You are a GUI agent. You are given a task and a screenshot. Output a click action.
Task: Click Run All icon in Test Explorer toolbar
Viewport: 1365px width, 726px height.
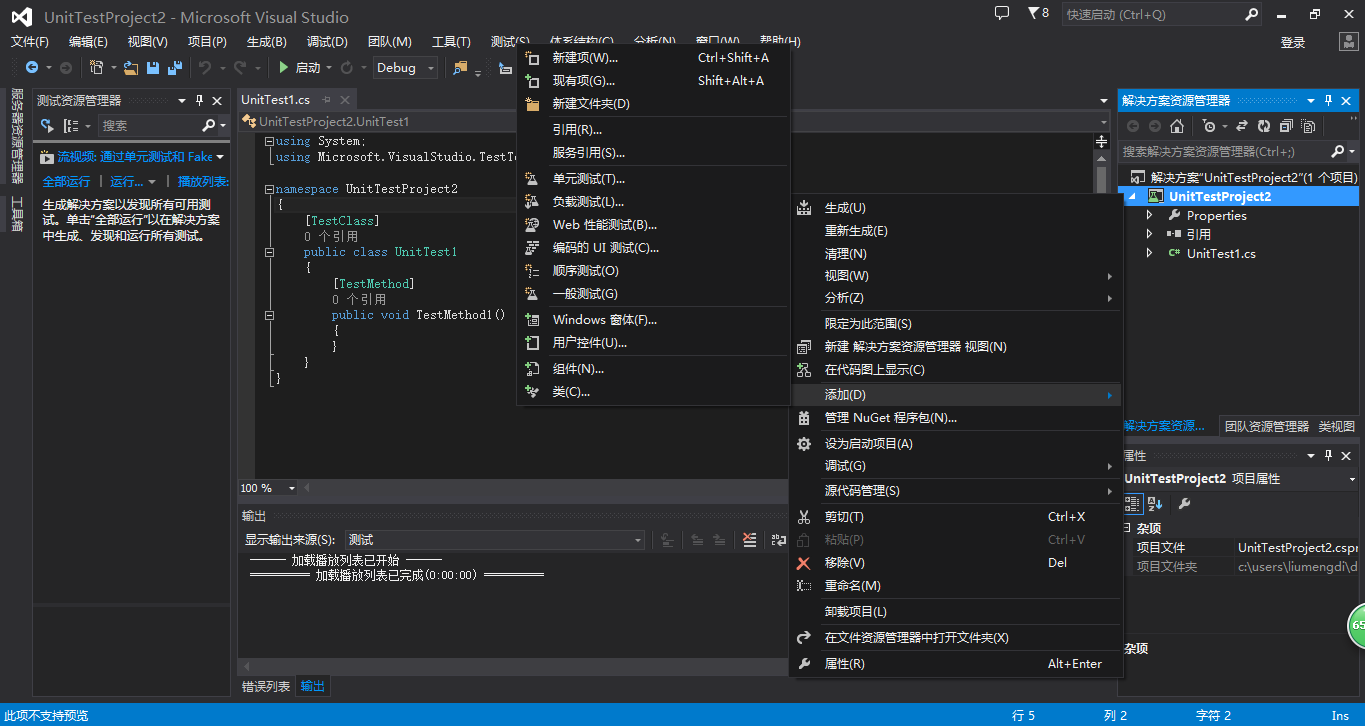click(x=47, y=126)
